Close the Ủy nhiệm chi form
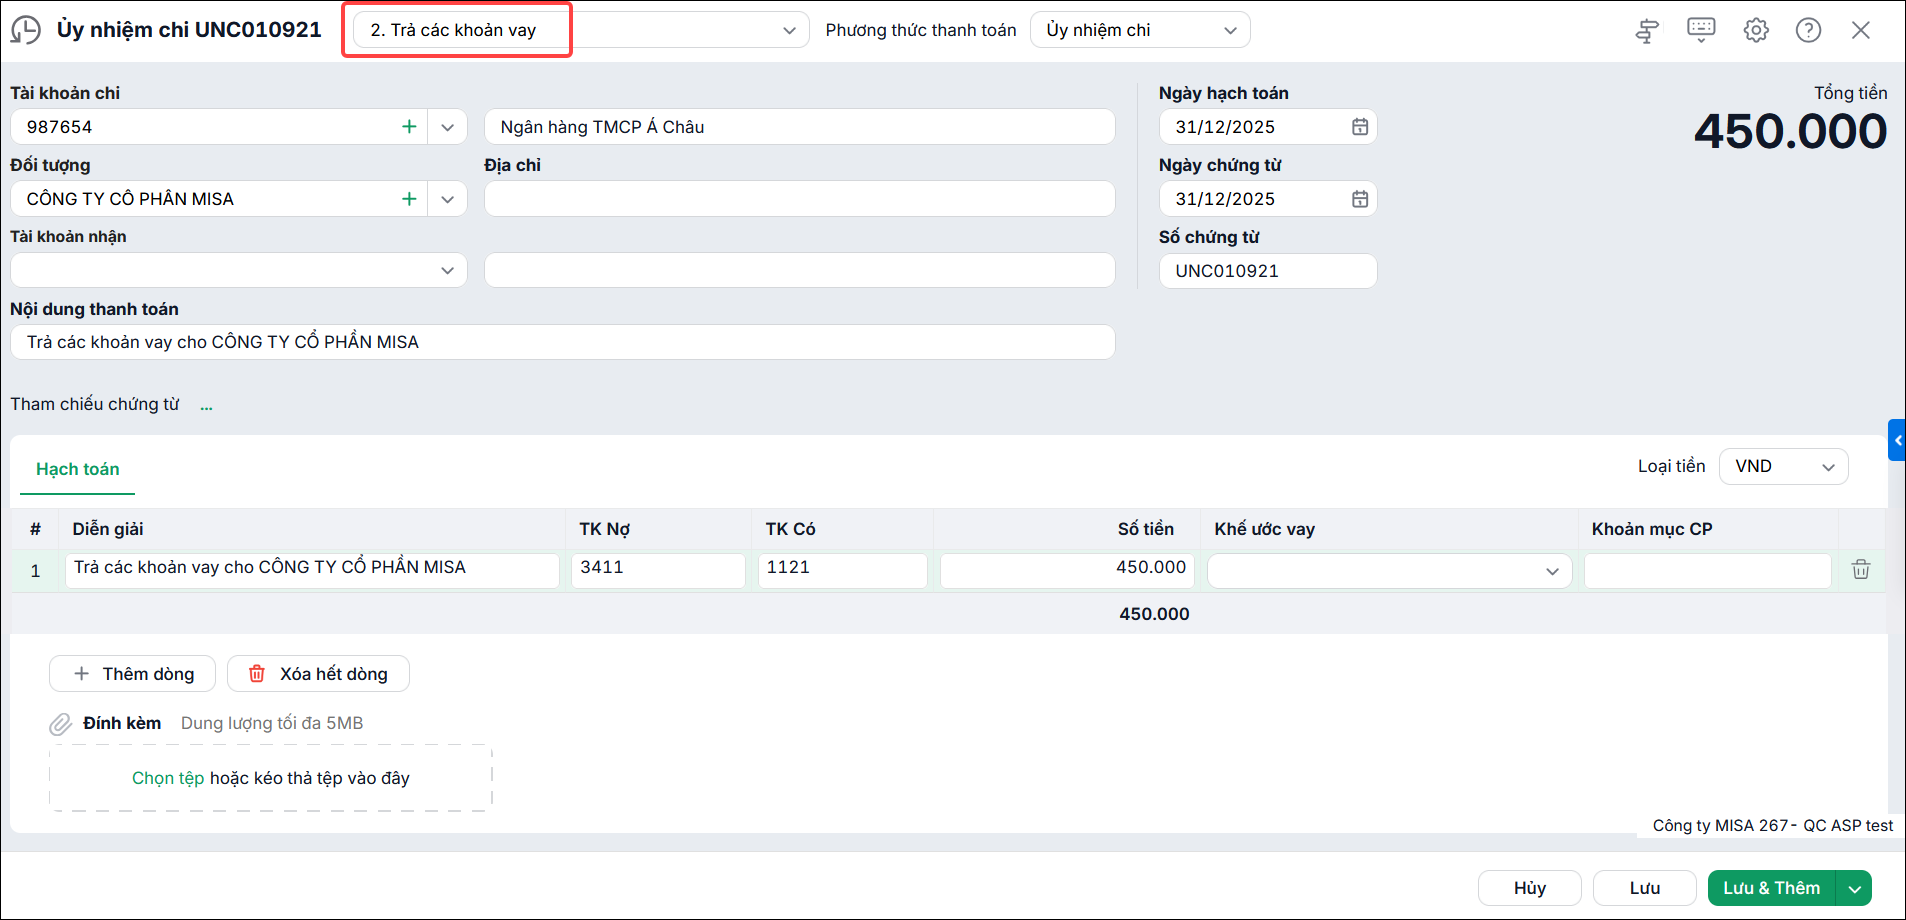 (x=1860, y=30)
